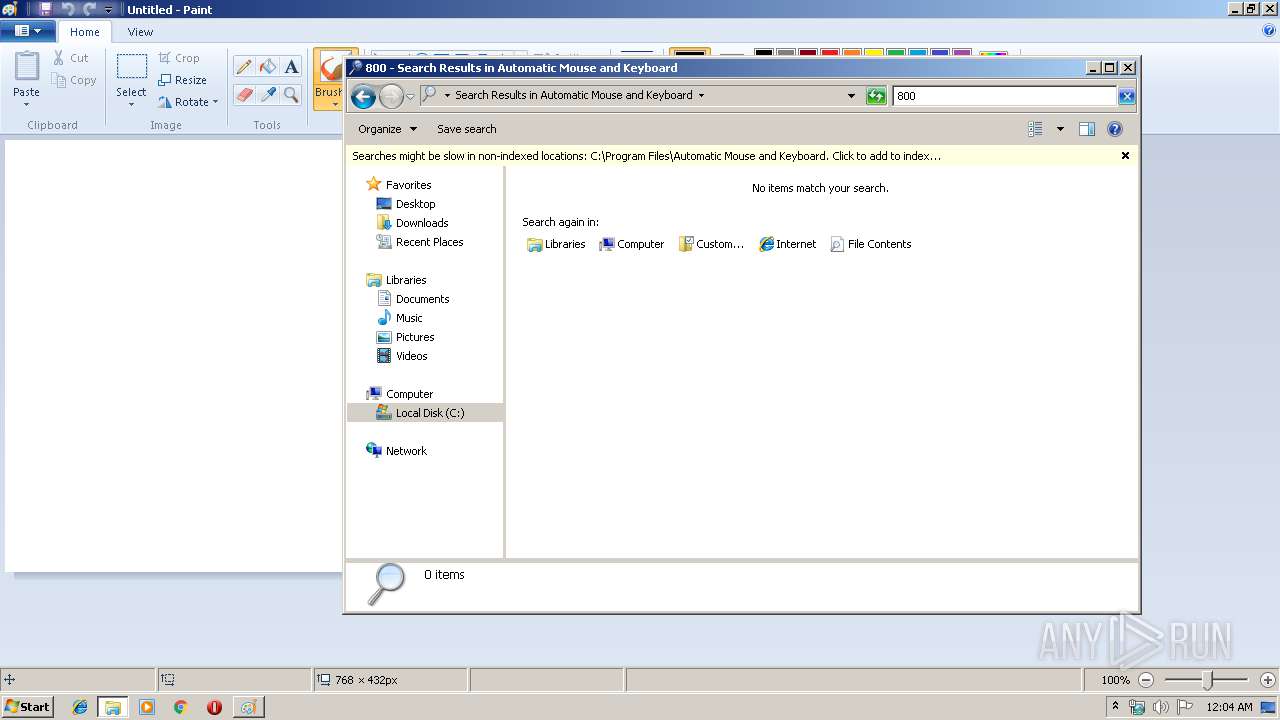The width and height of the screenshot is (1280, 720).
Task: Open the recent pages dropdown beside forward button
Action: click(410, 96)
